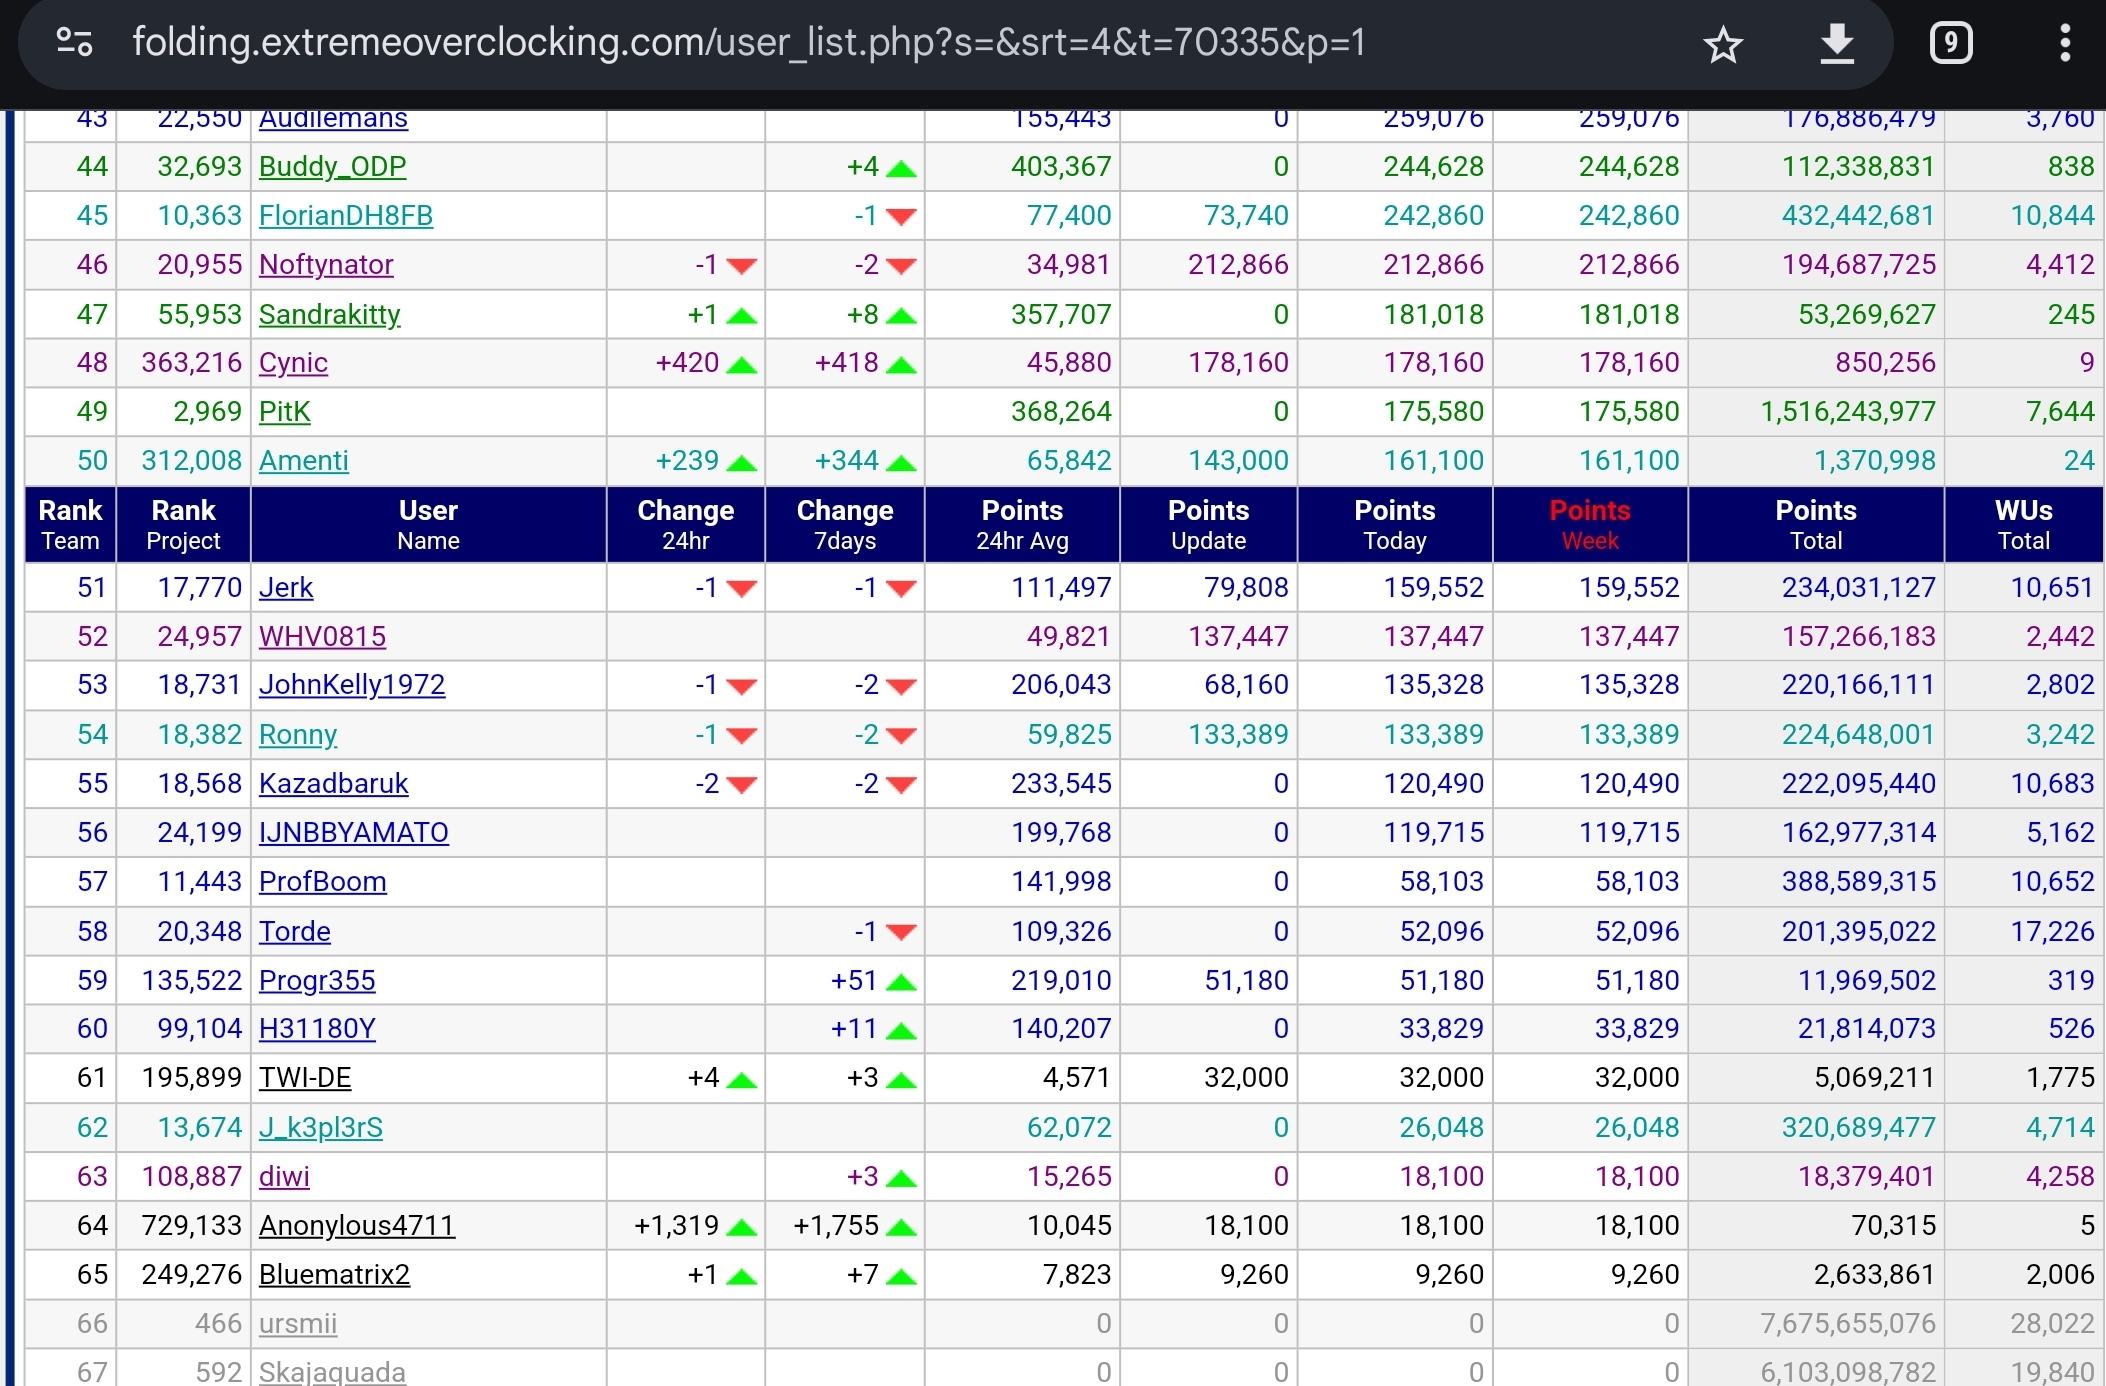Click the Bluematrix2 user link

[x=334, y=1274]
